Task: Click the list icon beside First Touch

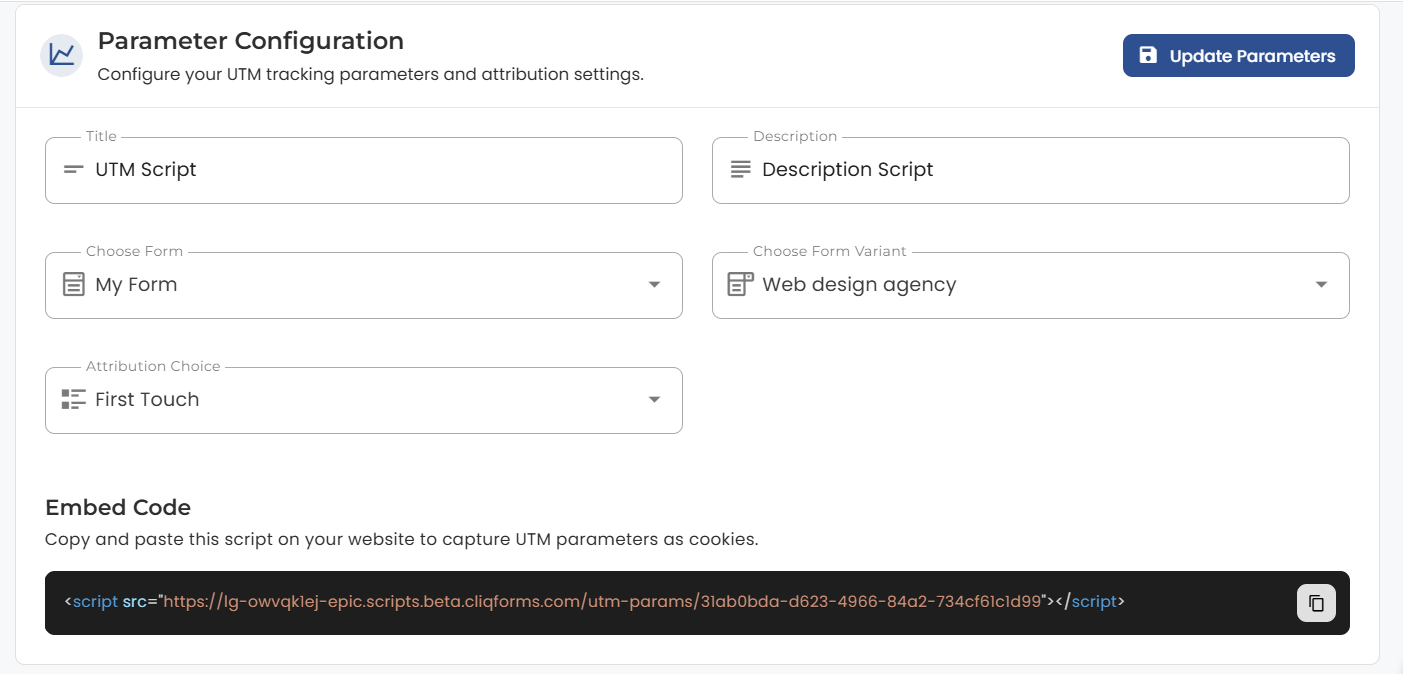Action: 73,400
